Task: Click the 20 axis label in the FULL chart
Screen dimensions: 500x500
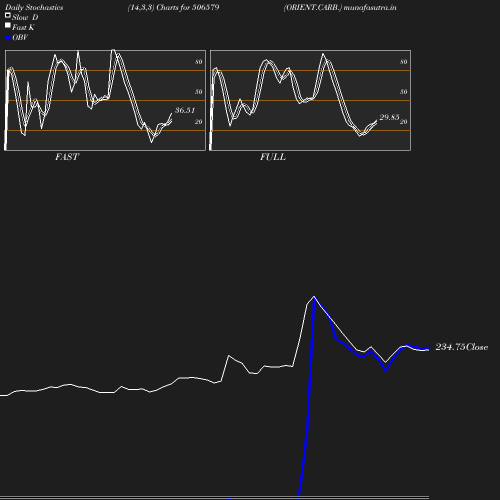Action: pos(404,122)
